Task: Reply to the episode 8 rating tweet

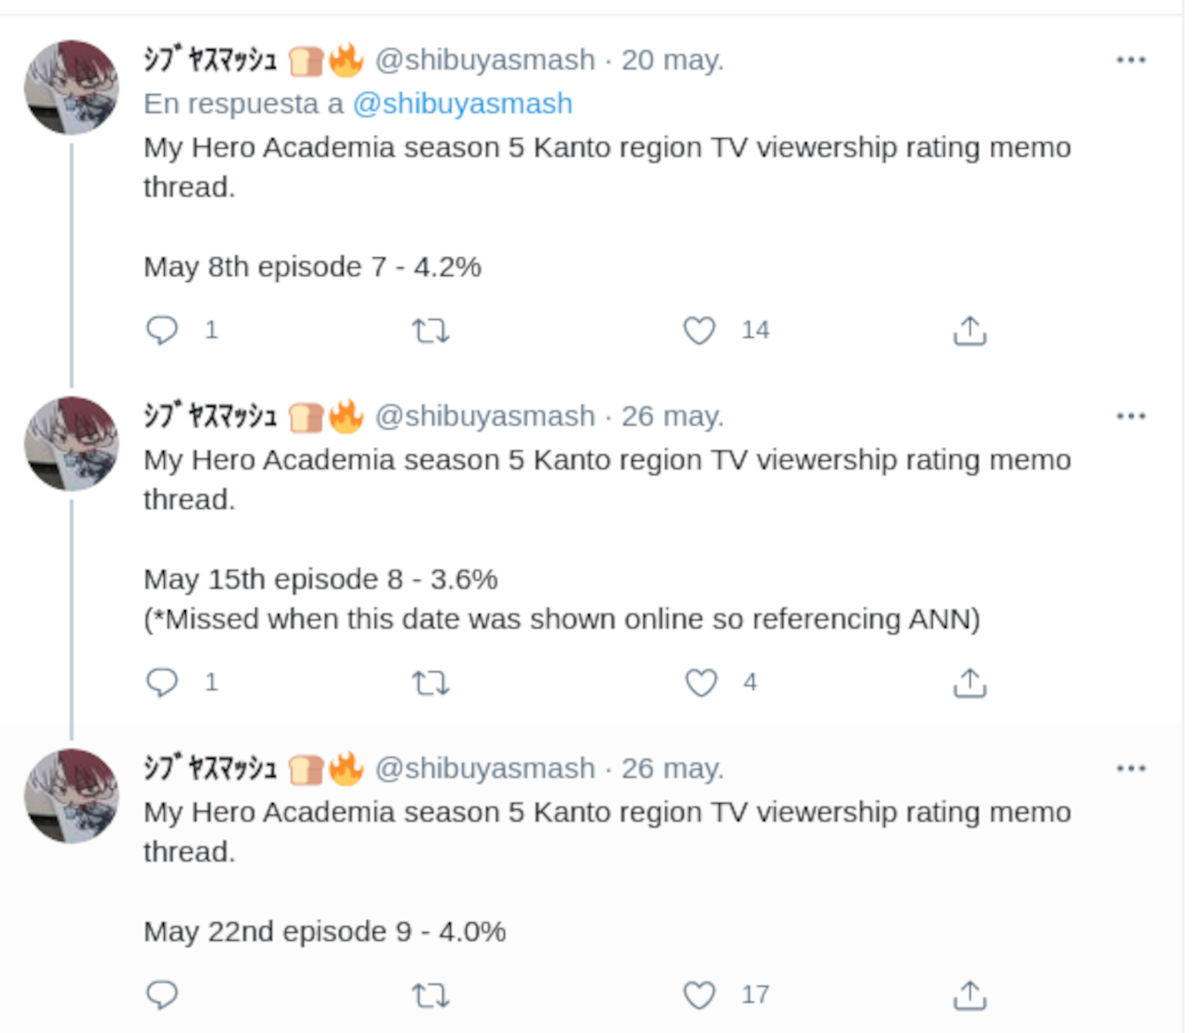Action: pyautogui.click(x=163, y=683)
